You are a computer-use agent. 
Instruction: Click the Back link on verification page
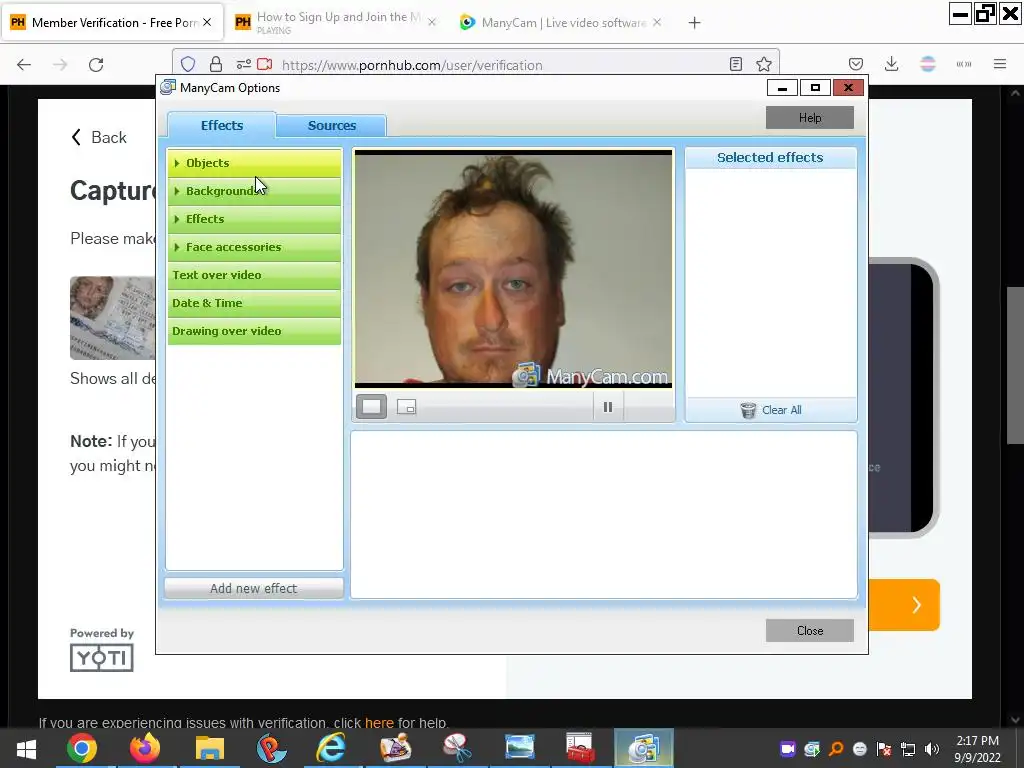pyautogui.click(x=99, y=137)
